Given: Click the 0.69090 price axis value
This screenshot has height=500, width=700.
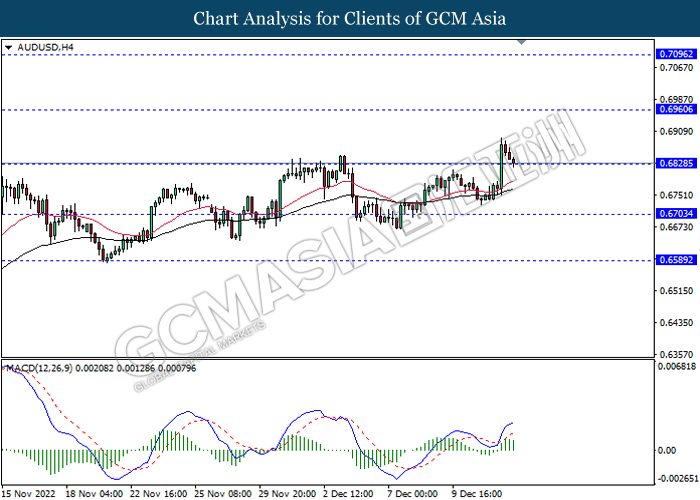Looking at the screenshot, I should pyautogui.click(x=676, y=132).
